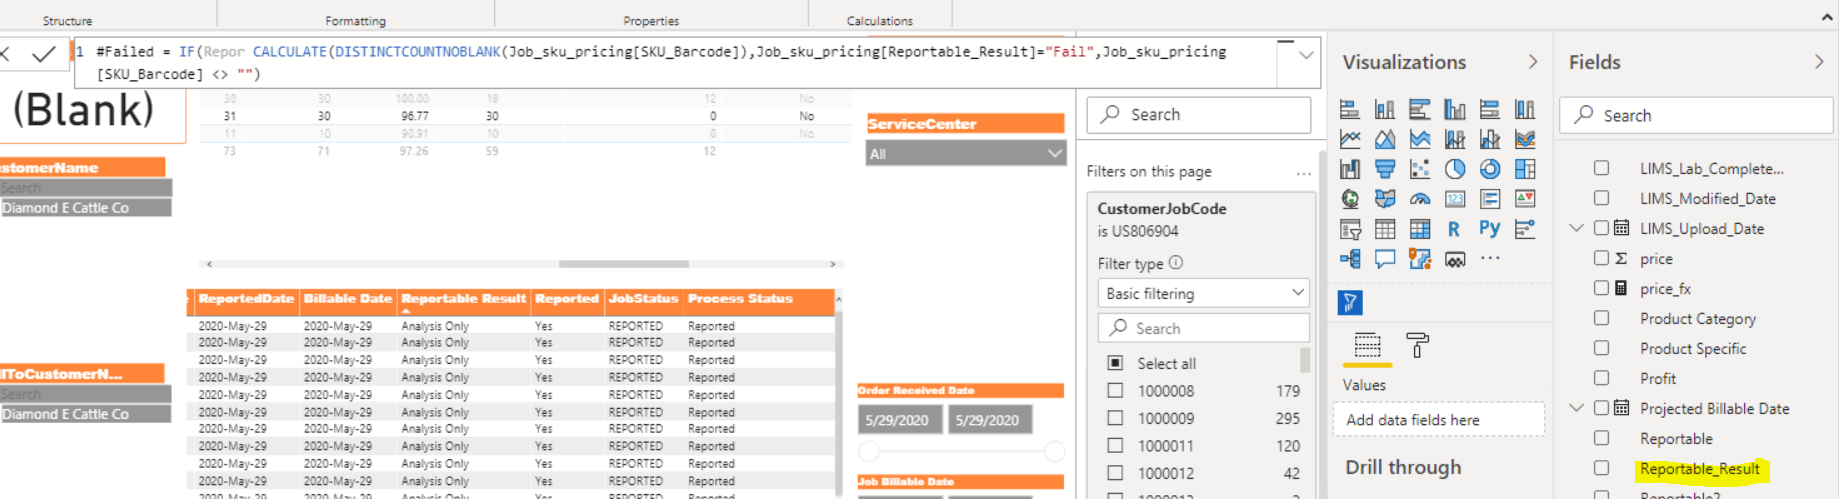Switch to the Format paint roller tab
This screenshot has width=1839, height=499.
click(1417, 345)
